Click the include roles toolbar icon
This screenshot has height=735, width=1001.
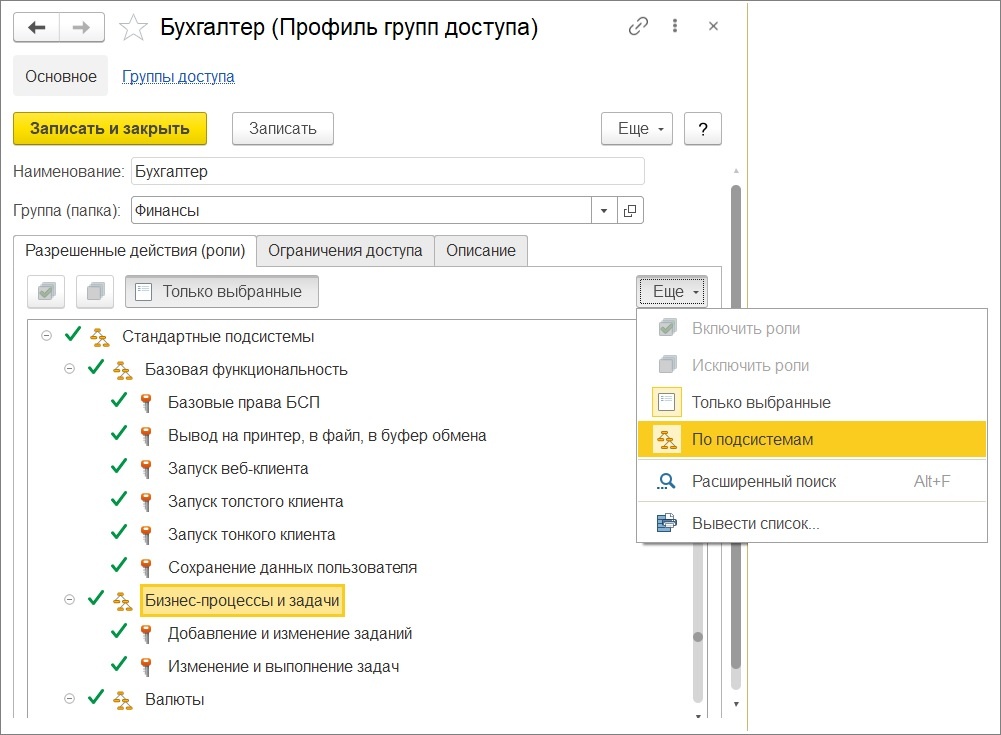click(46, 292)
